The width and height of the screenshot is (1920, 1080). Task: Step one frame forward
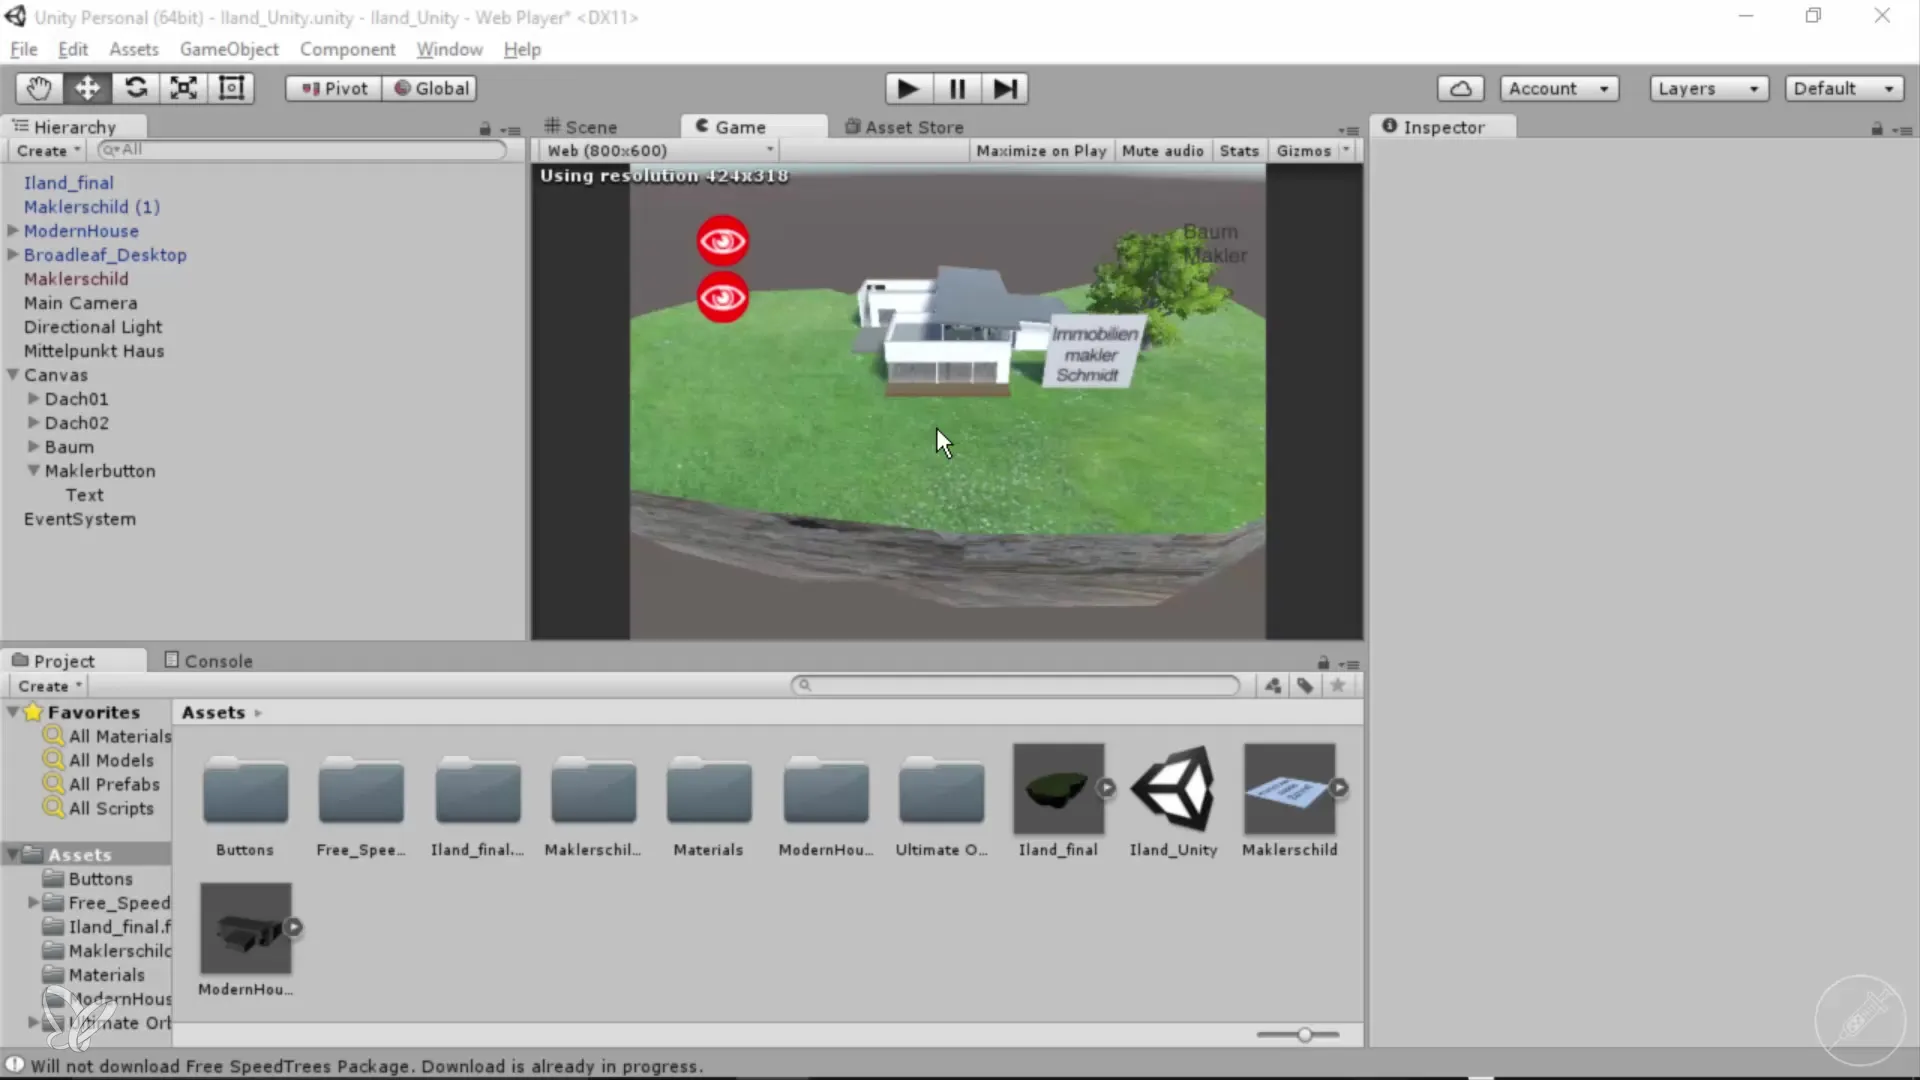[x=1005, y=89]
